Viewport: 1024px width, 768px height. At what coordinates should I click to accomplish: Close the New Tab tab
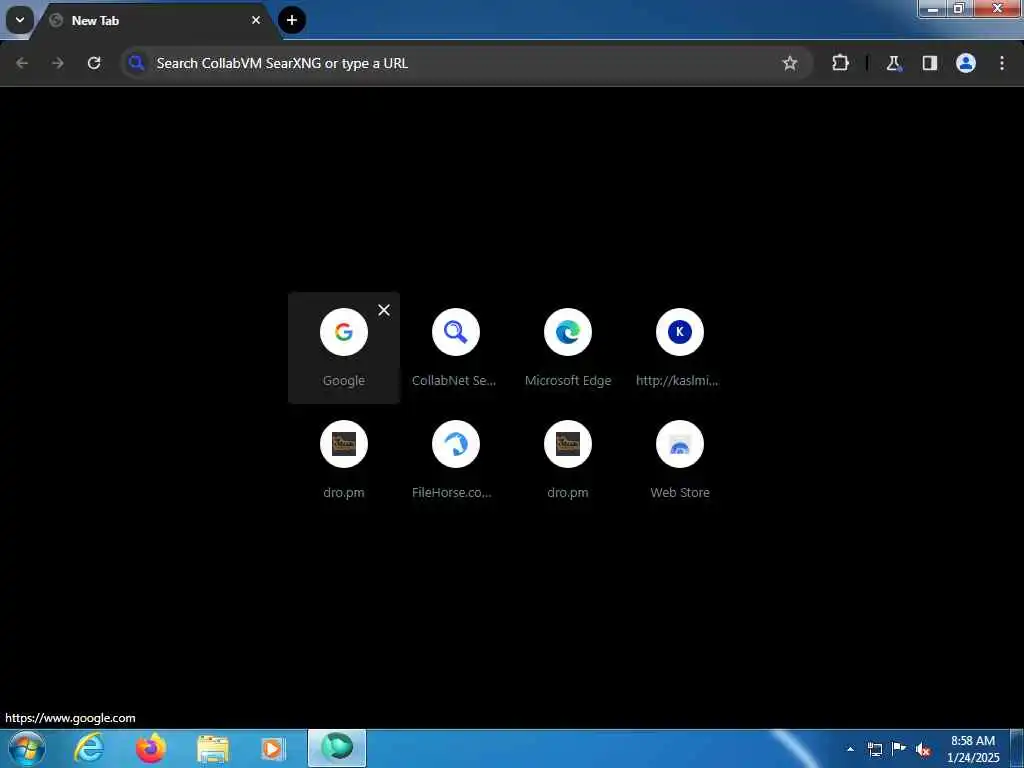coord(256,20)
